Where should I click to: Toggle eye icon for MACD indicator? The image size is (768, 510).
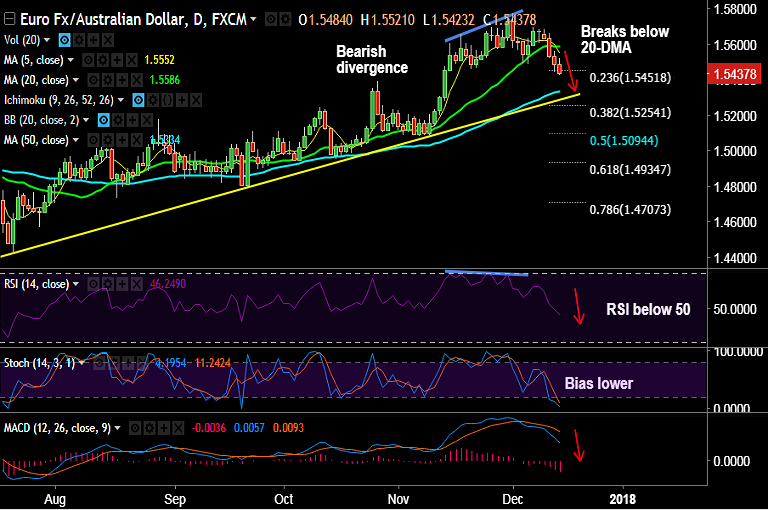point(135,428)
